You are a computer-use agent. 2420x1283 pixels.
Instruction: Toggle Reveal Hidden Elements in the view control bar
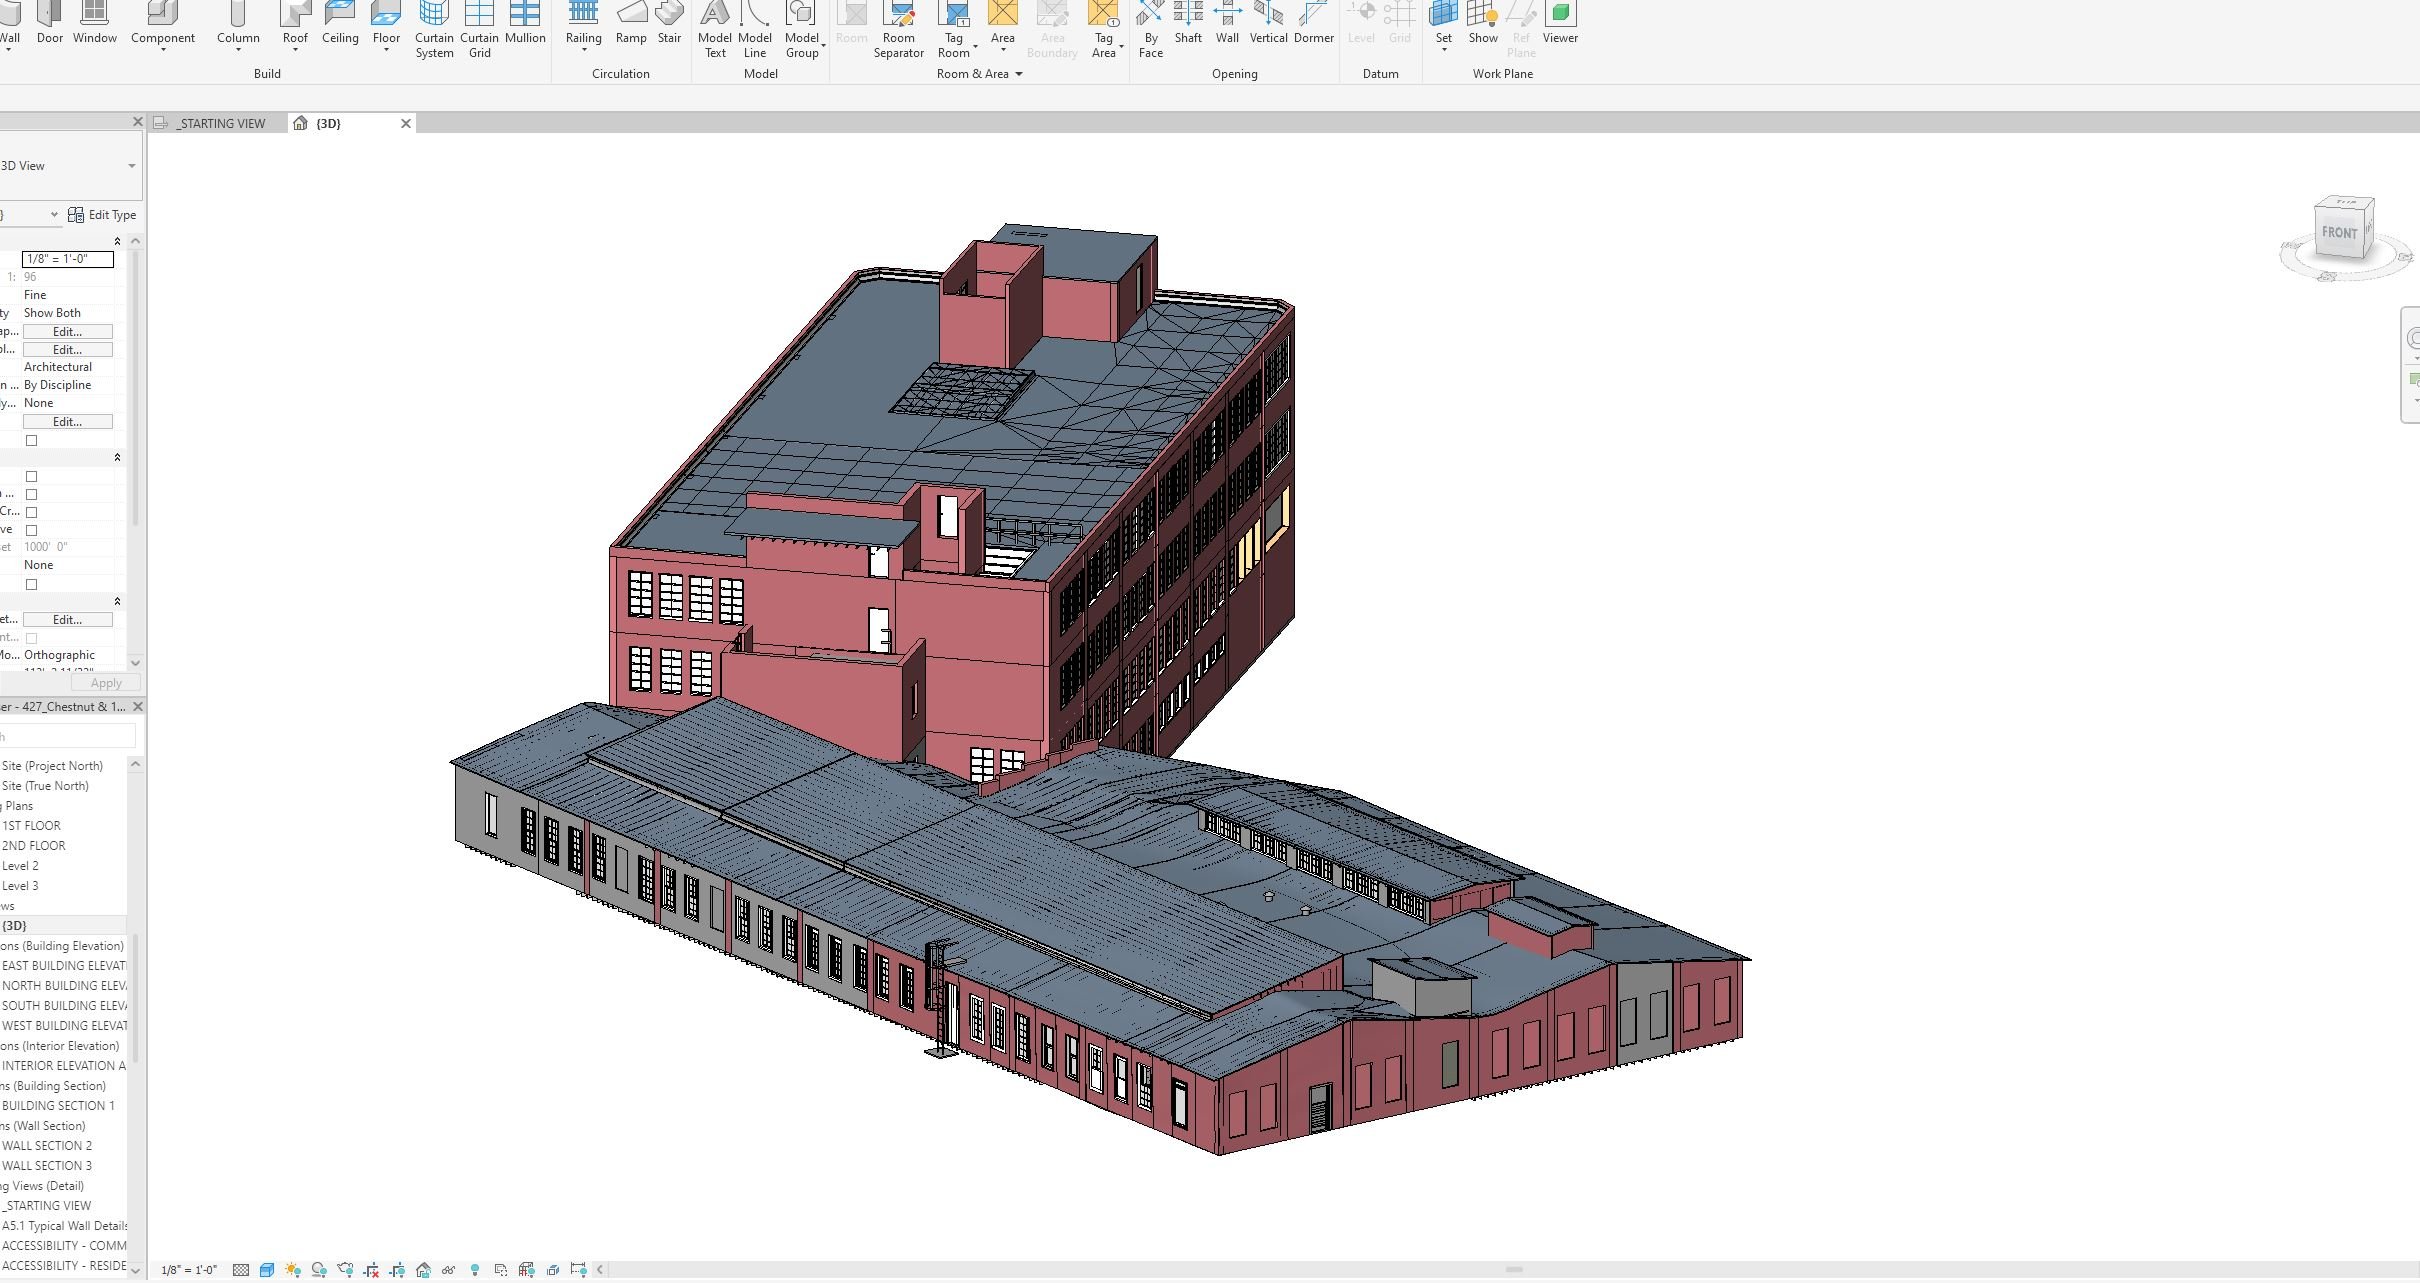476,1270
